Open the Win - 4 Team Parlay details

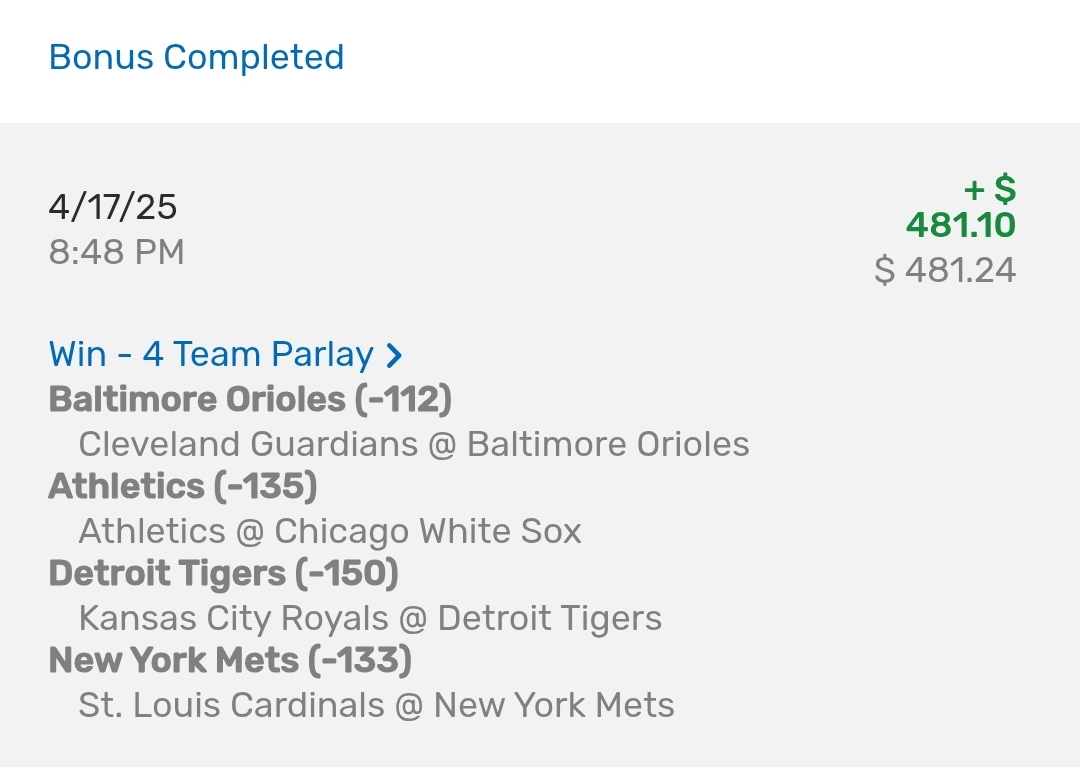(210, 354)
